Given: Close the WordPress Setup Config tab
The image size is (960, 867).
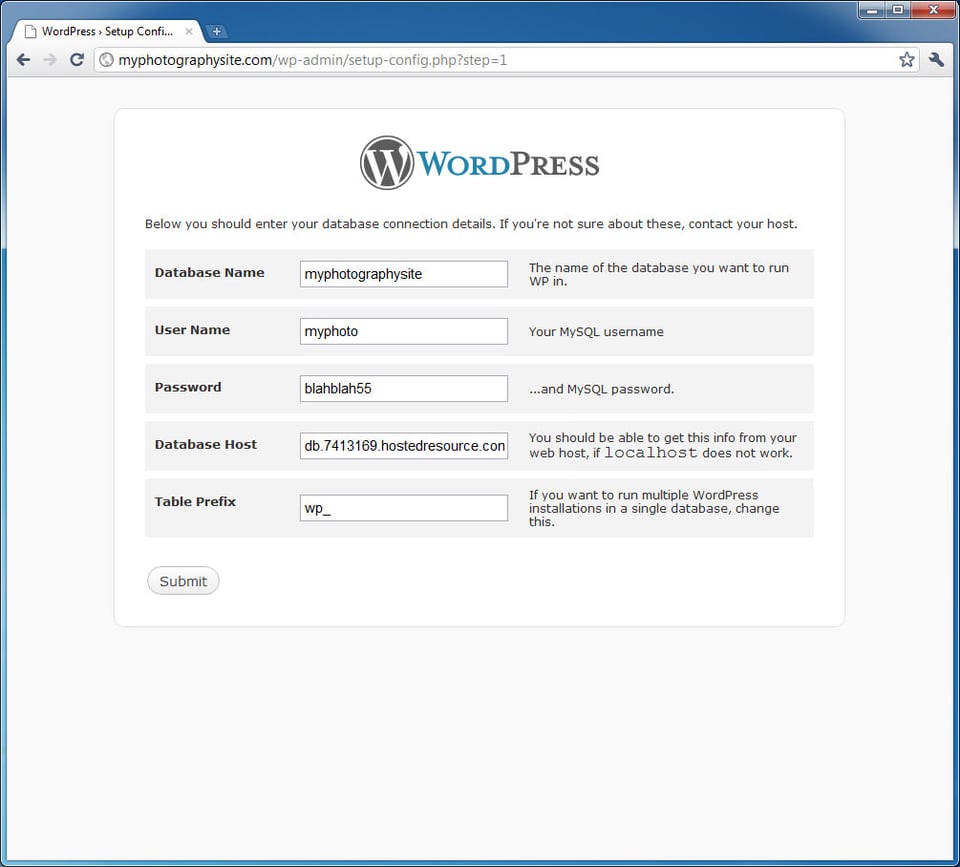Looking at the screenshot, I should click(189, 31).
